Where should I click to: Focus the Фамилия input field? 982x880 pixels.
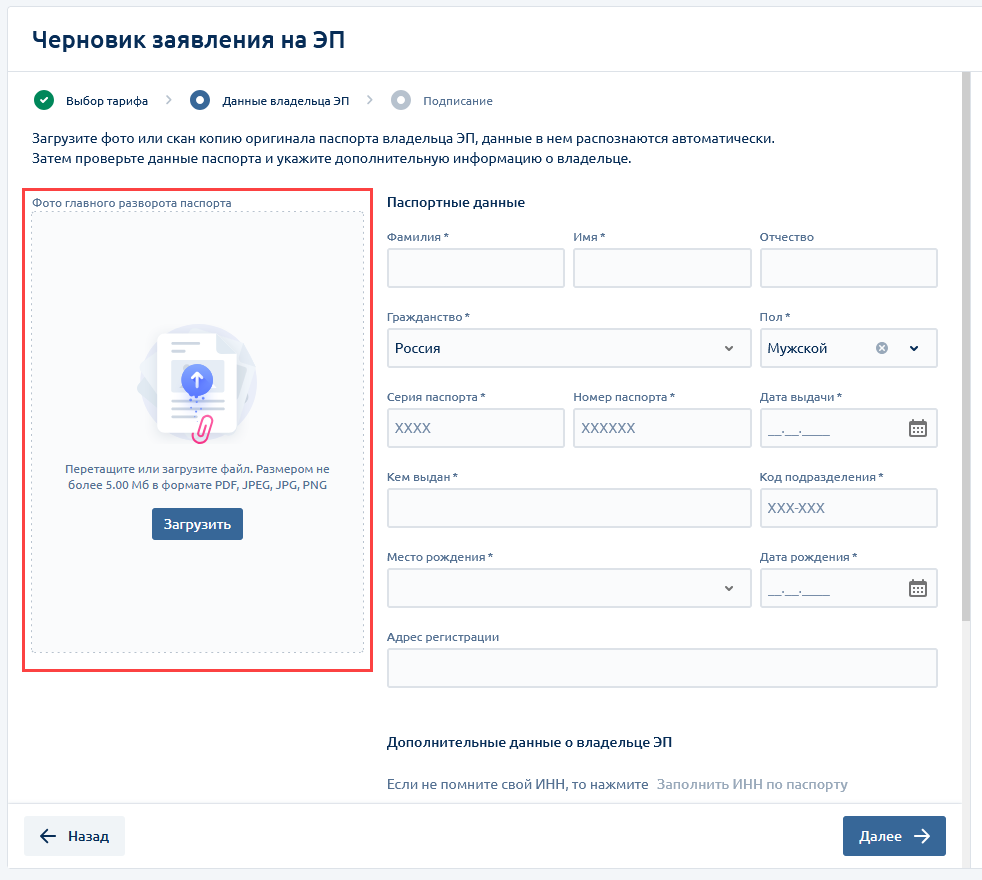pos(475,268)
